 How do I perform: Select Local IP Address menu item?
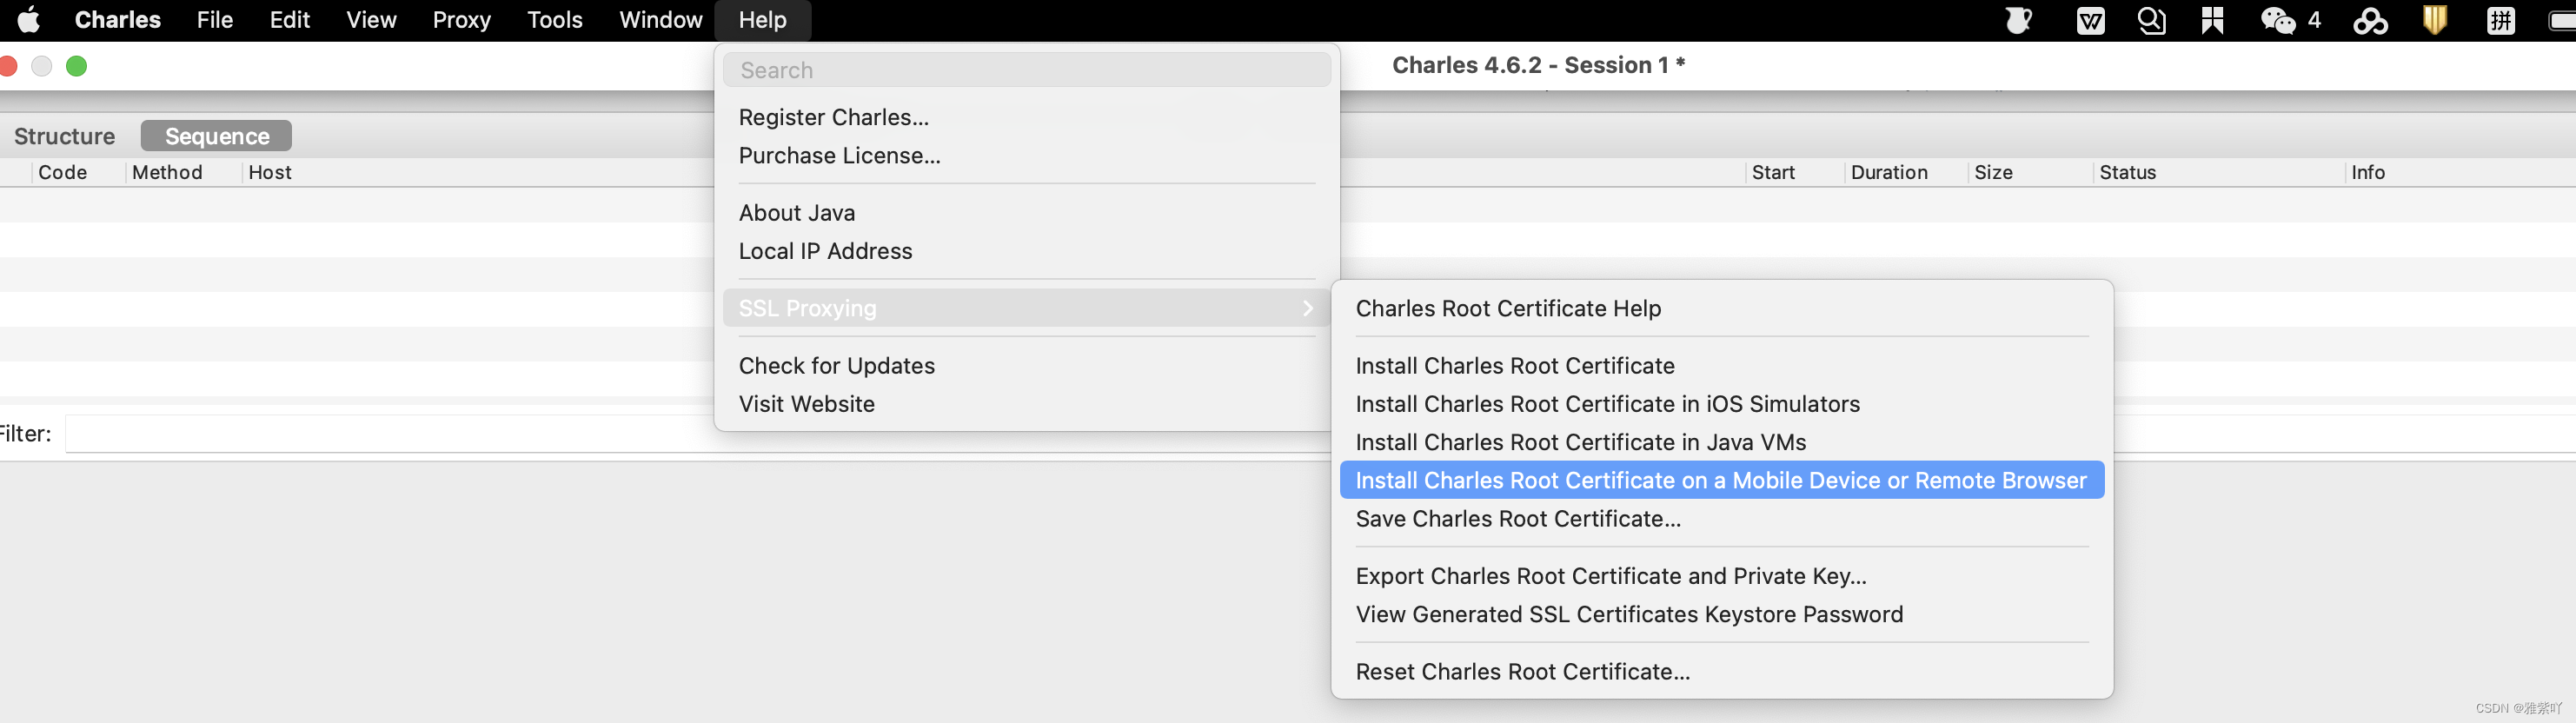pyautogui.click(x=1027, y=250)
